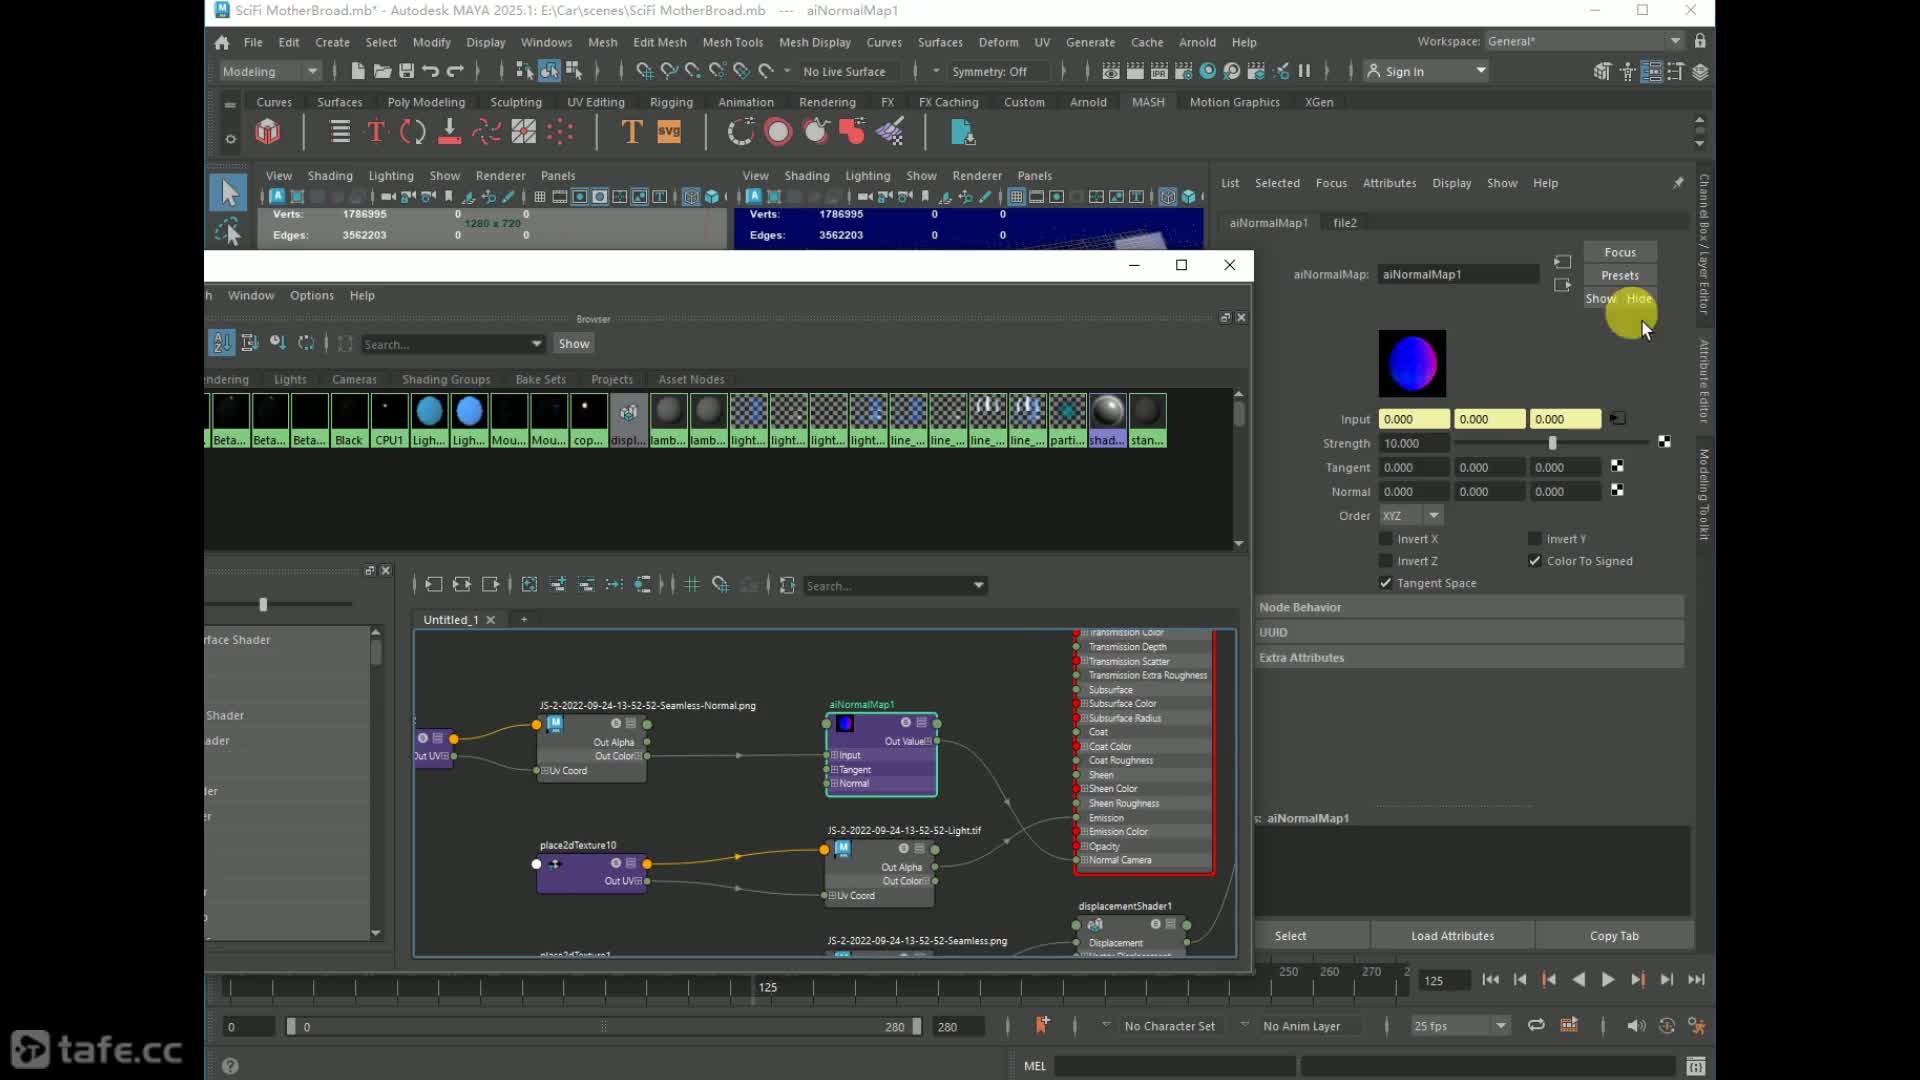
Task: Click the Save scene icon
Action: 406,71
